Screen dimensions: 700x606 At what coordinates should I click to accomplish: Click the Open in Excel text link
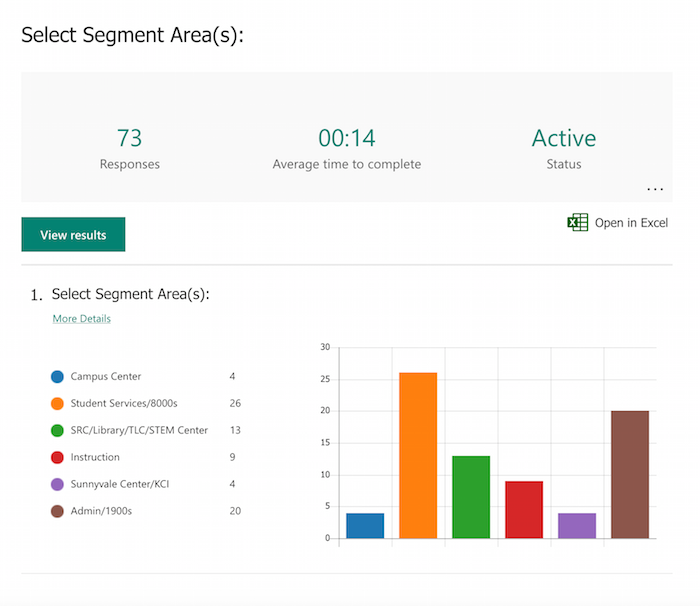click(x=631, y=223)
